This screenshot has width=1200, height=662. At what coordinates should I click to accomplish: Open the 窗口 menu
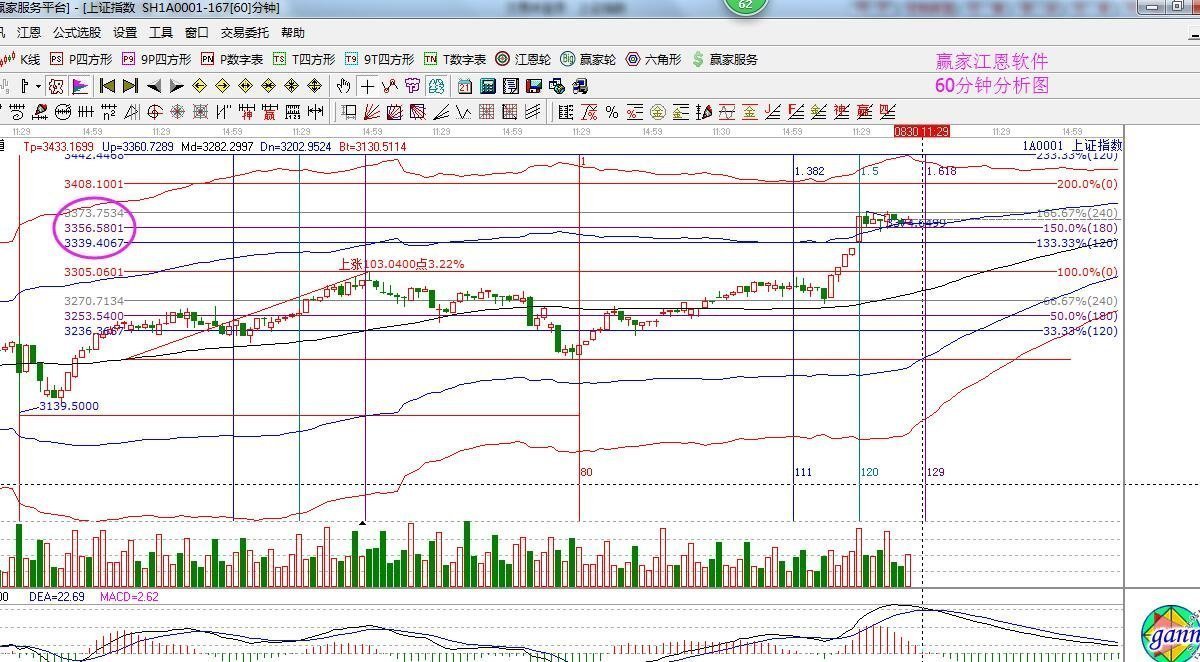(197, 33)
